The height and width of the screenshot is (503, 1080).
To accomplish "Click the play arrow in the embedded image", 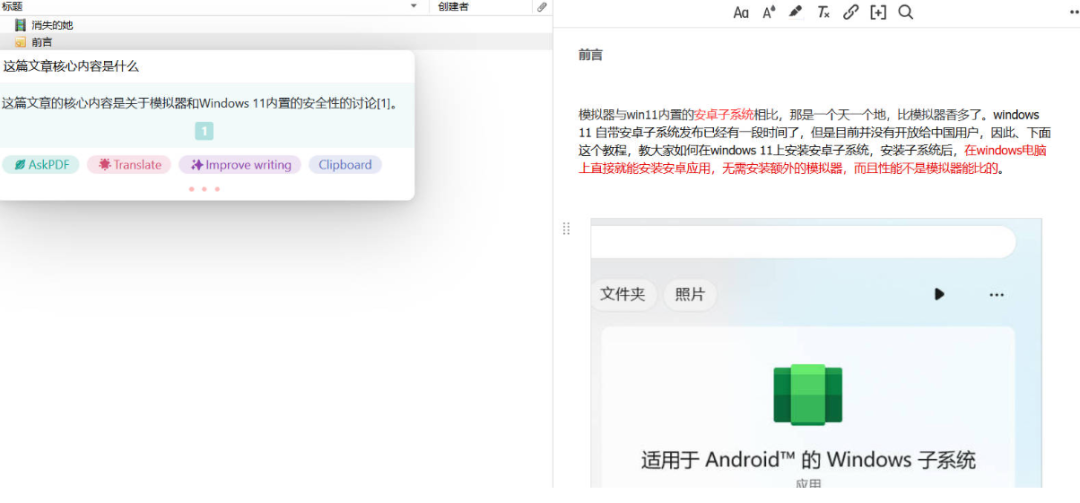I will (x=939, y=294).
